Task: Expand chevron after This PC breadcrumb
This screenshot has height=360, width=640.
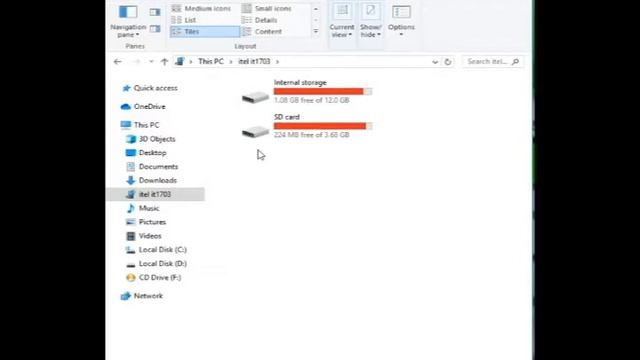Action: pos(231,62)
